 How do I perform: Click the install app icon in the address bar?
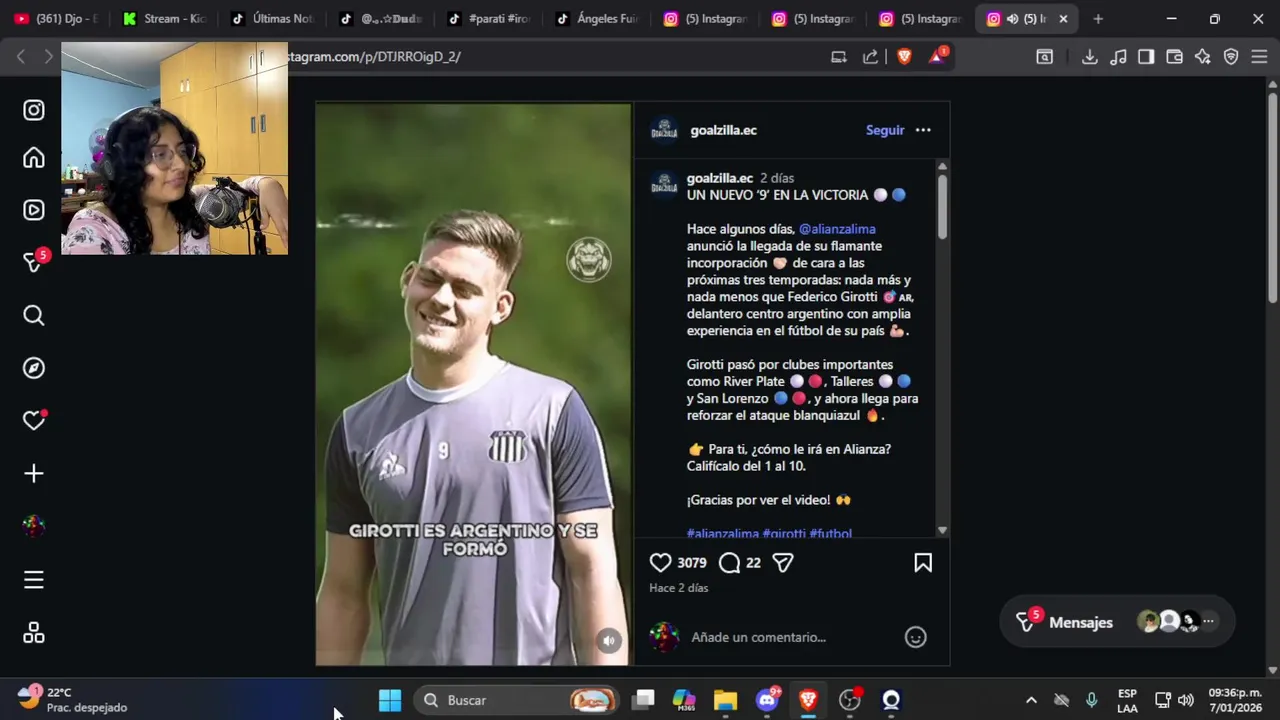click(839, 57)
